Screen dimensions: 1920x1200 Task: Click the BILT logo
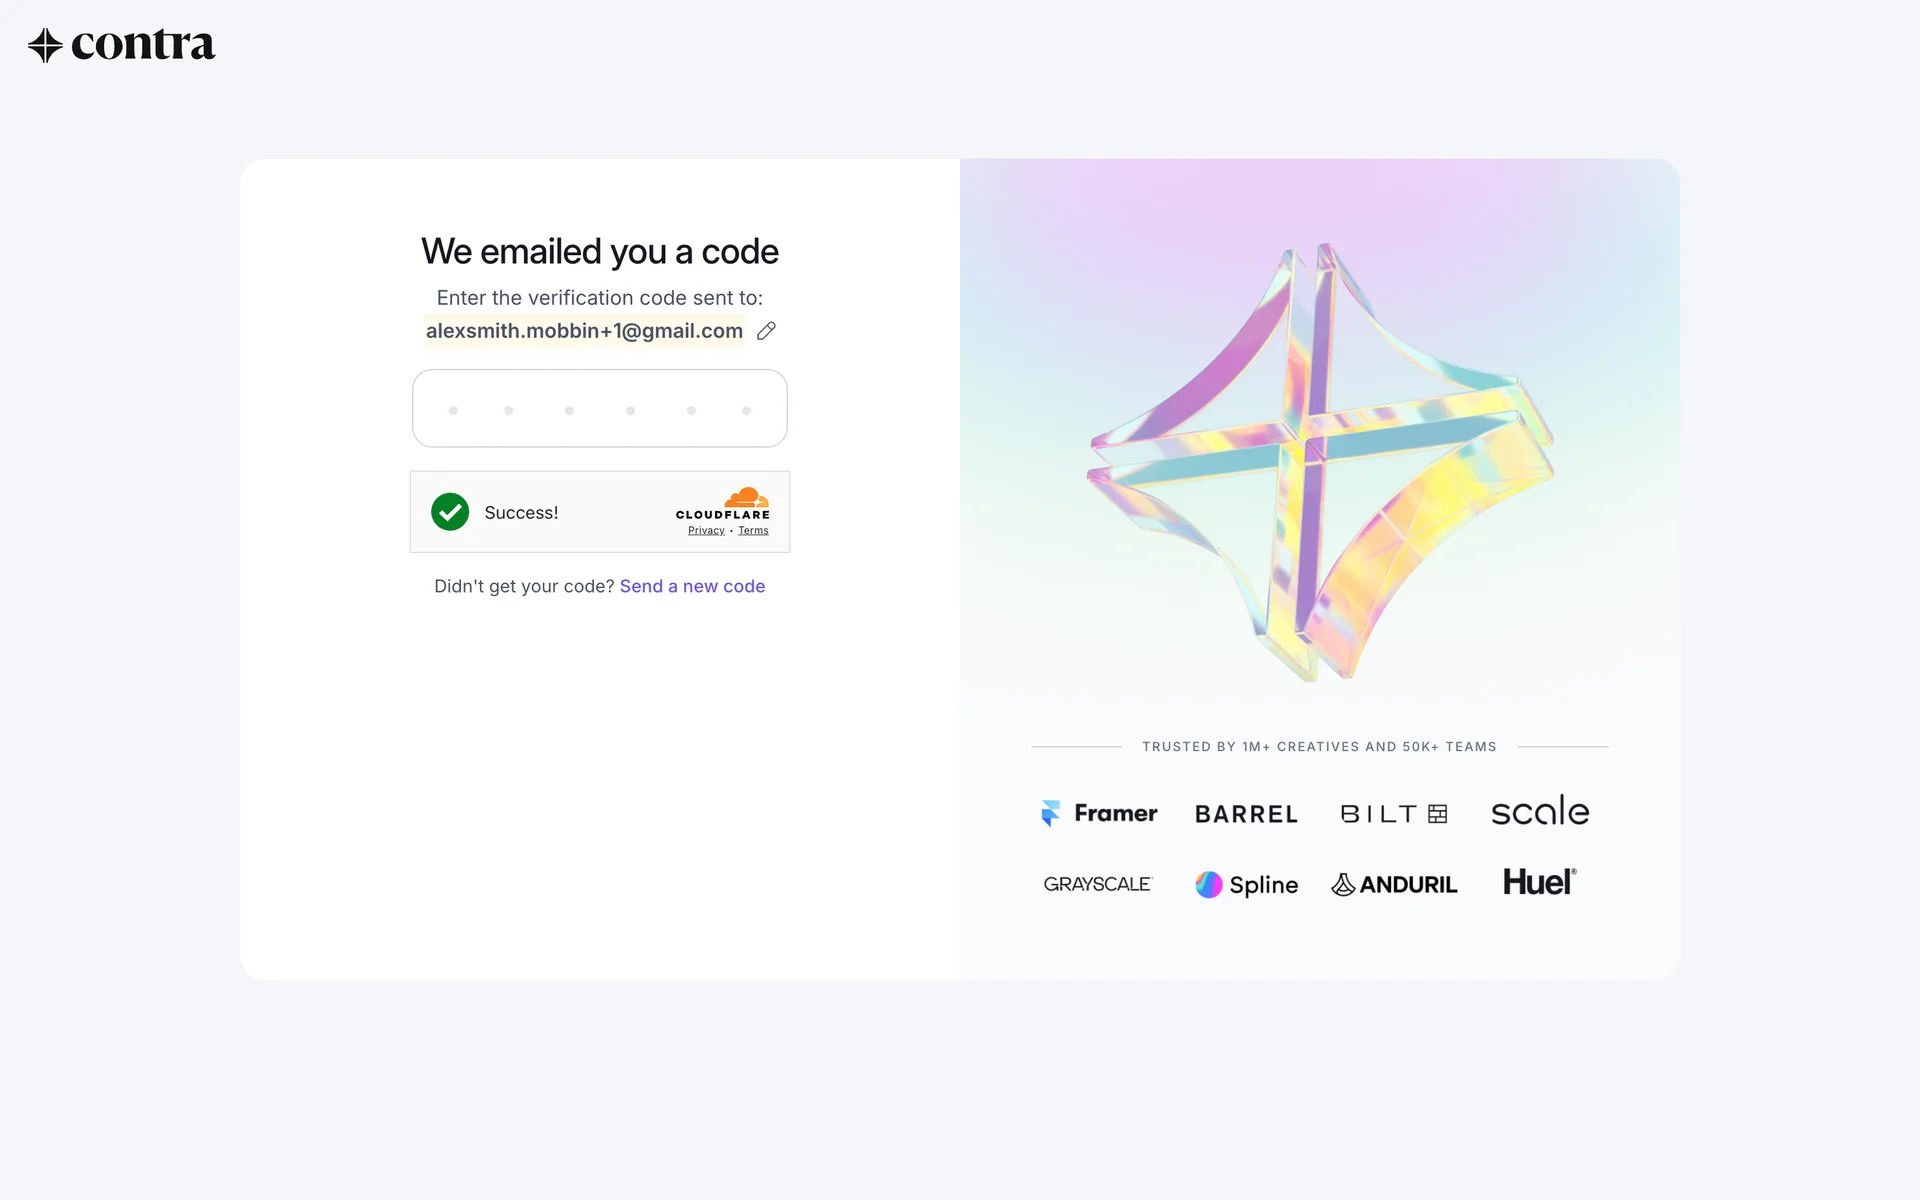[1394, 814]
